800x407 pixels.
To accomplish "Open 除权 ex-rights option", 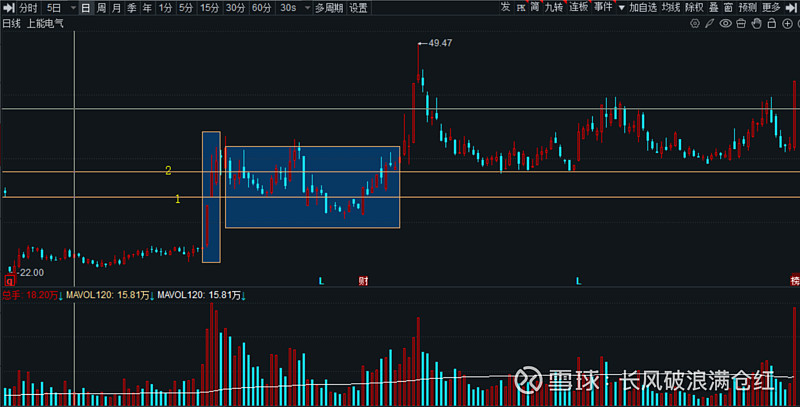I will coord(694,8).
